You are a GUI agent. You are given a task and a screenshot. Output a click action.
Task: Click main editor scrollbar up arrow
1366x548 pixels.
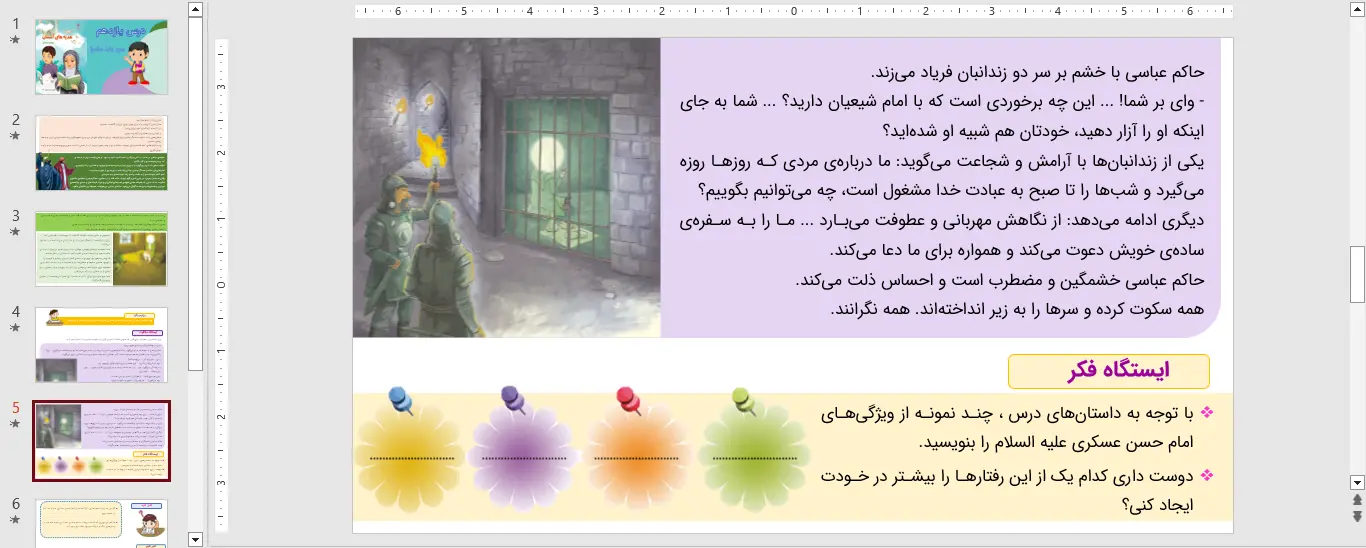coord(1357,9)
